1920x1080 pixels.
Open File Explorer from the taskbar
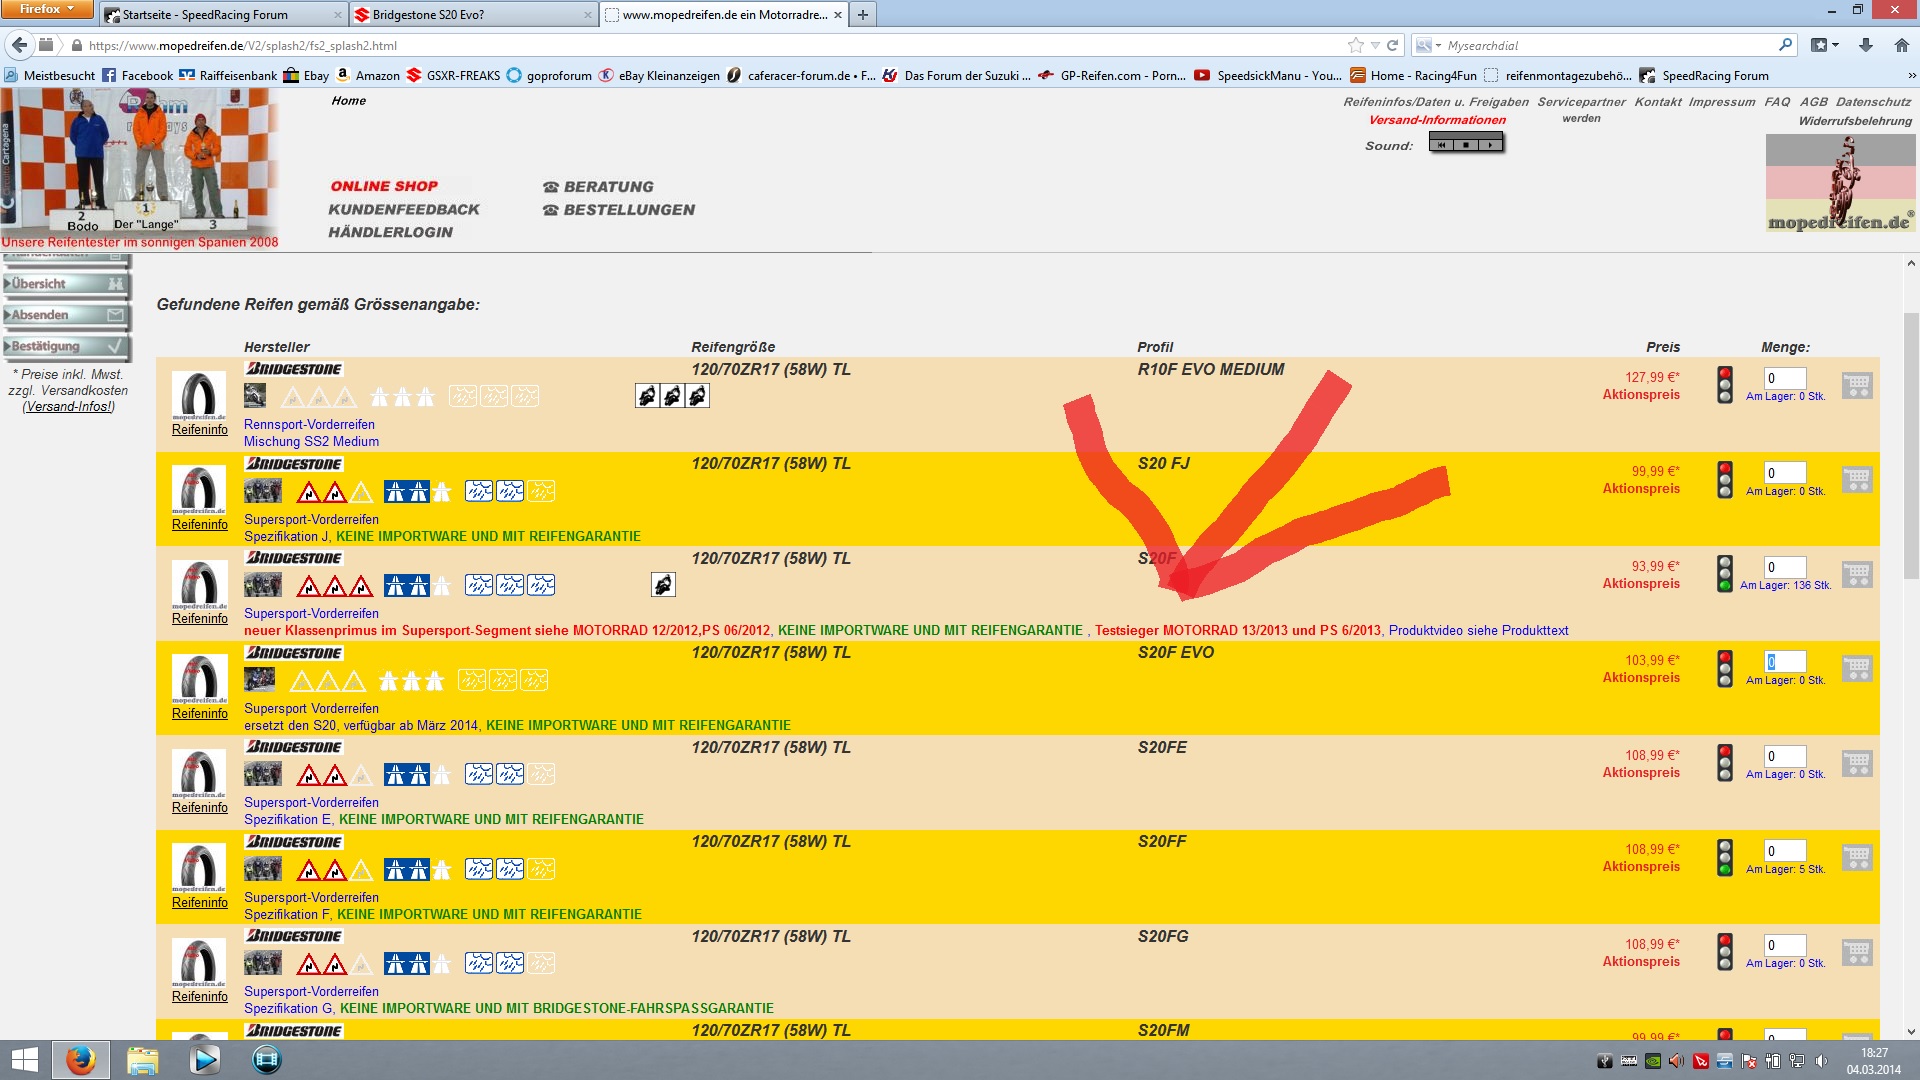(x=142, y=1060)
